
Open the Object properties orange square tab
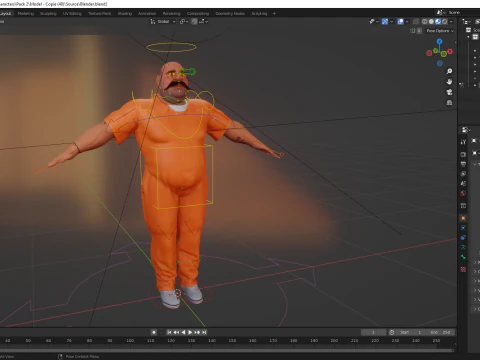pos(463,218)
